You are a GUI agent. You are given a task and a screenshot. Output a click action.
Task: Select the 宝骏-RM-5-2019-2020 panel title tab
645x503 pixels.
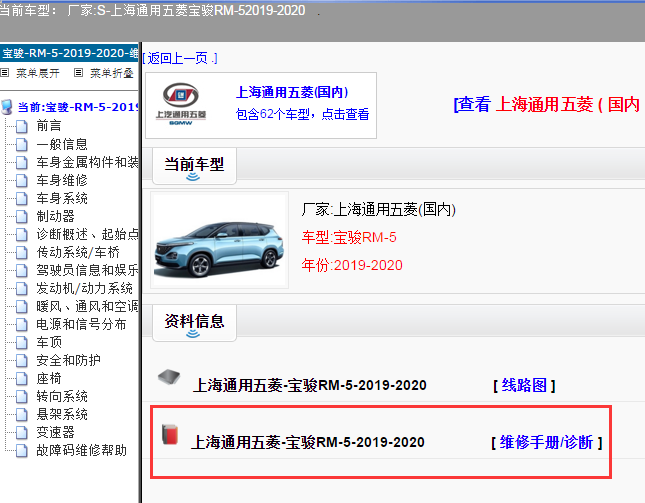(69, 53)
